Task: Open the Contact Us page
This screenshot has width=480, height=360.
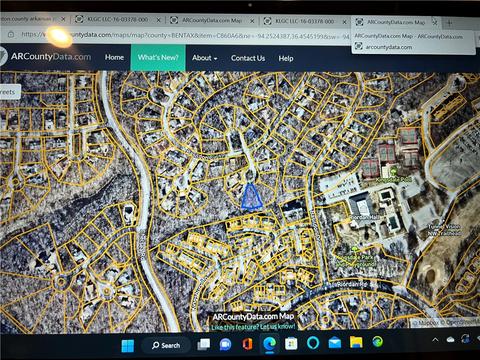Action: tap(248, 58)
